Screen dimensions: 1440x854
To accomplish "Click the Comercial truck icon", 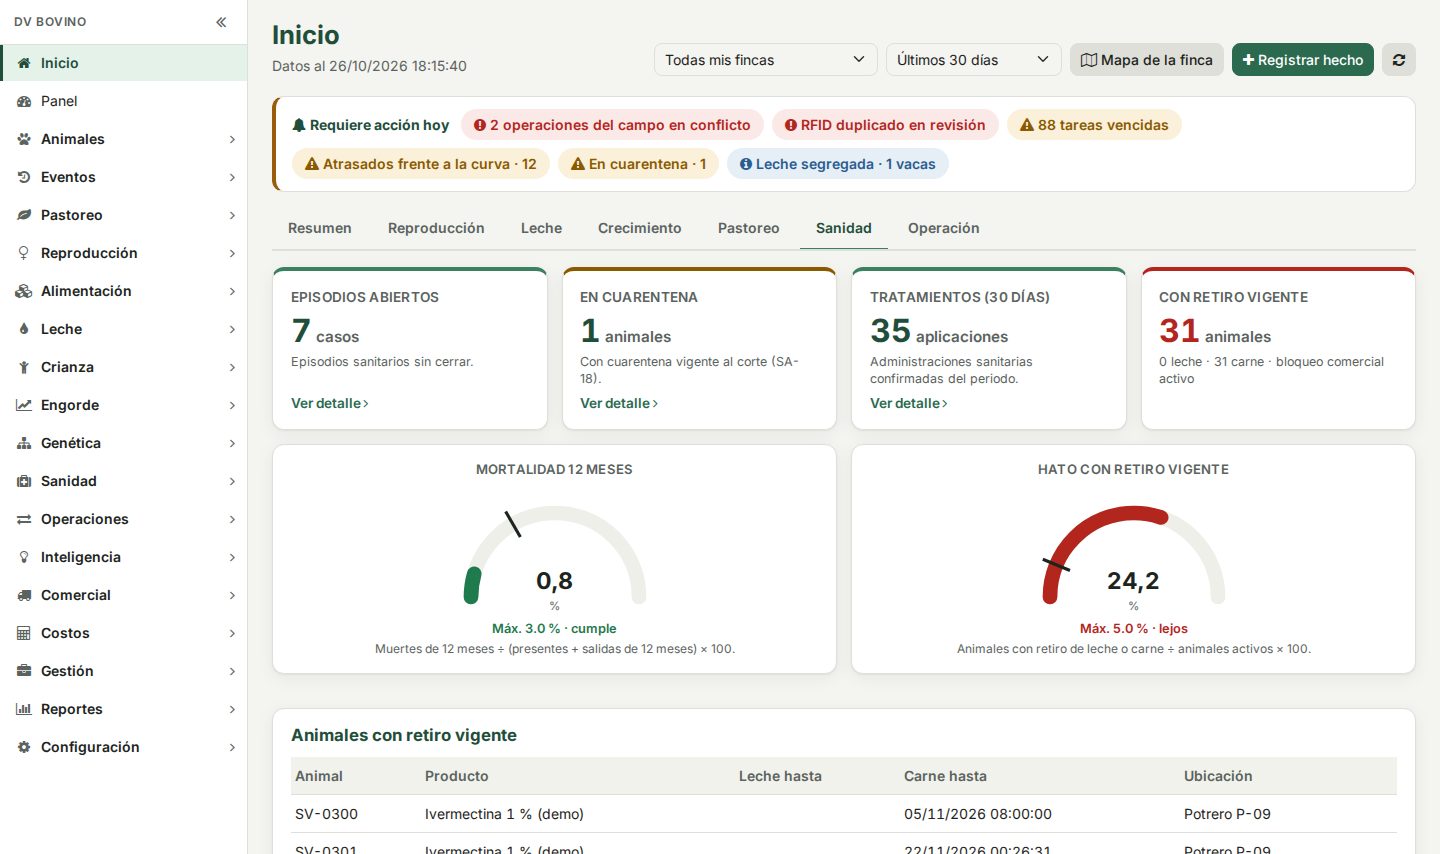I will click(x=24, y=595).
